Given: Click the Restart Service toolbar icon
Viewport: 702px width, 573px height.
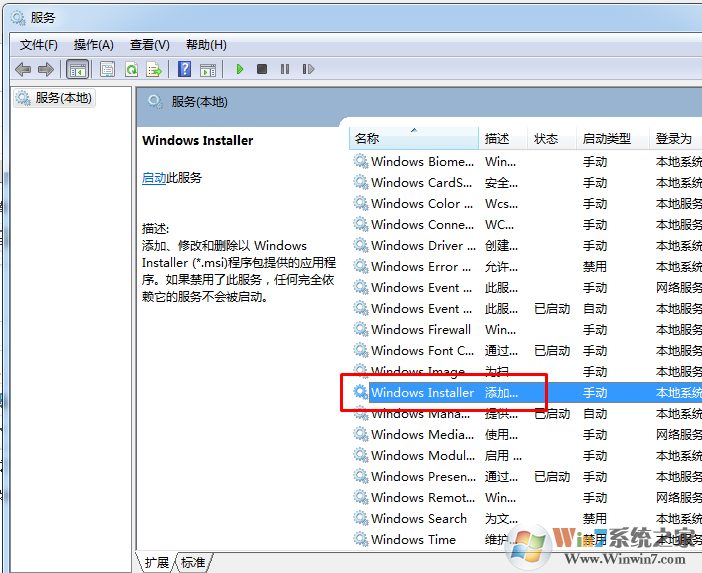Looking at the screenshot, I should pos(308,69).
